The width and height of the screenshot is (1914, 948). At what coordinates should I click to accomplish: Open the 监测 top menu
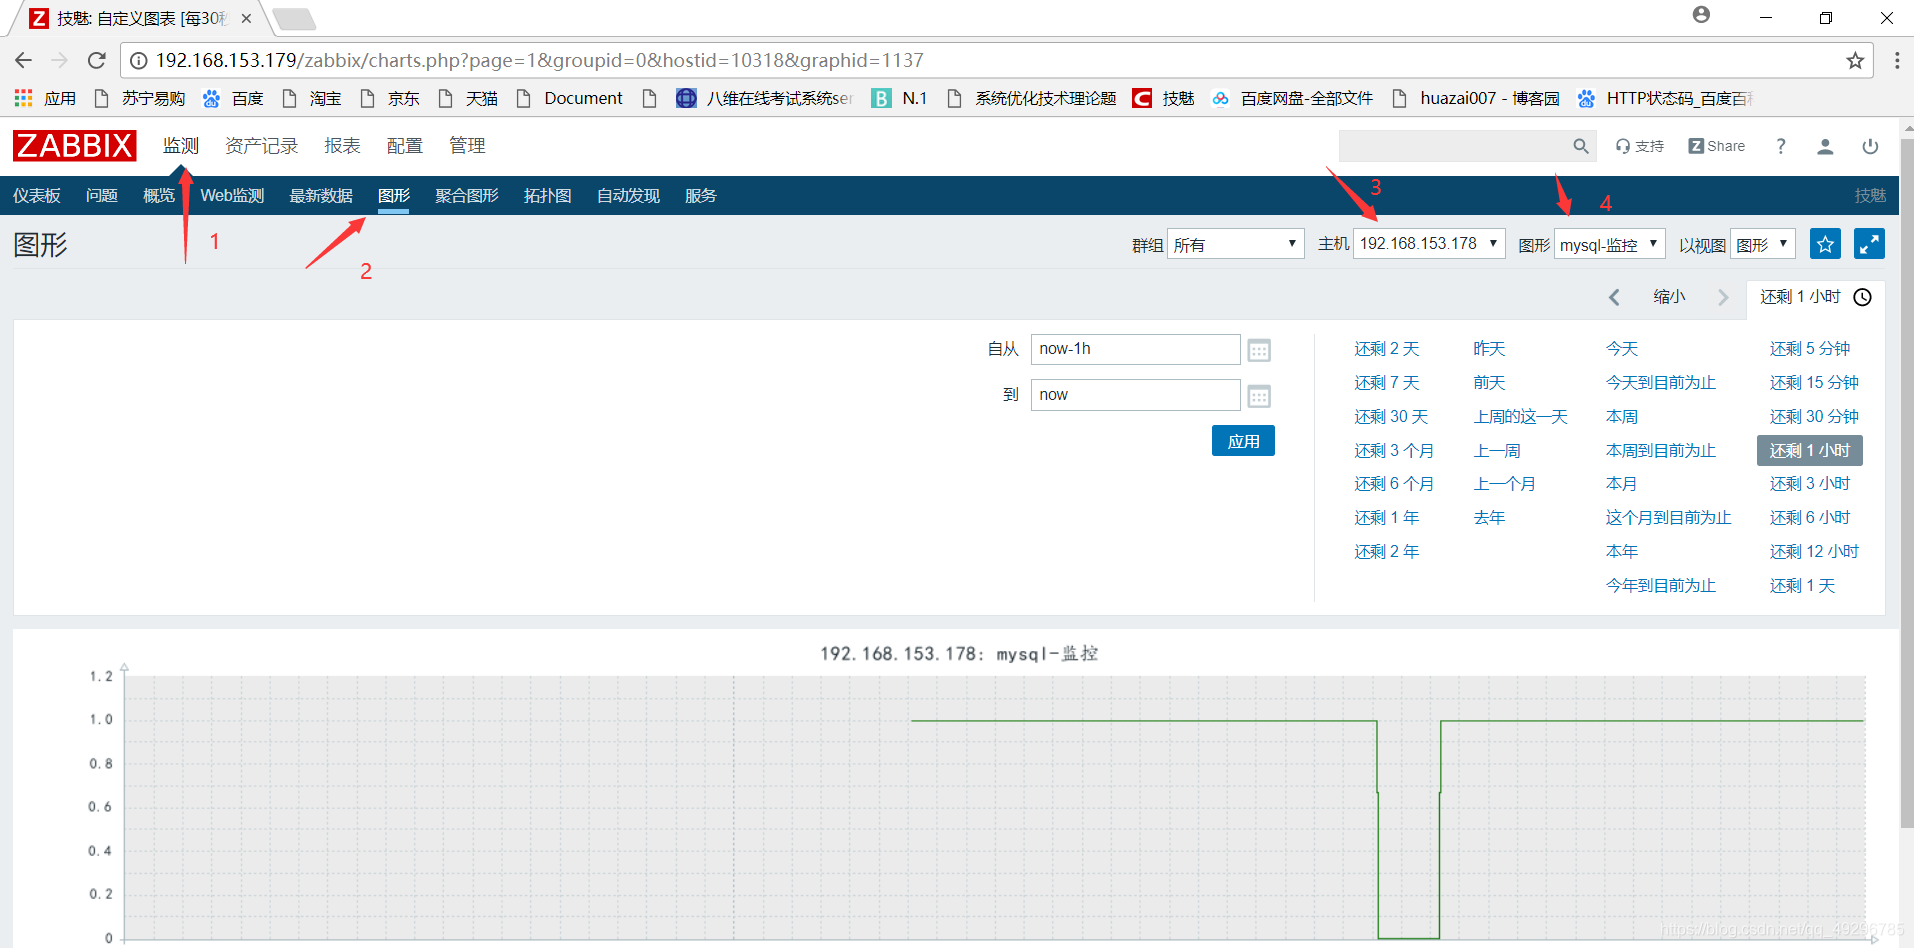[181, 146]
